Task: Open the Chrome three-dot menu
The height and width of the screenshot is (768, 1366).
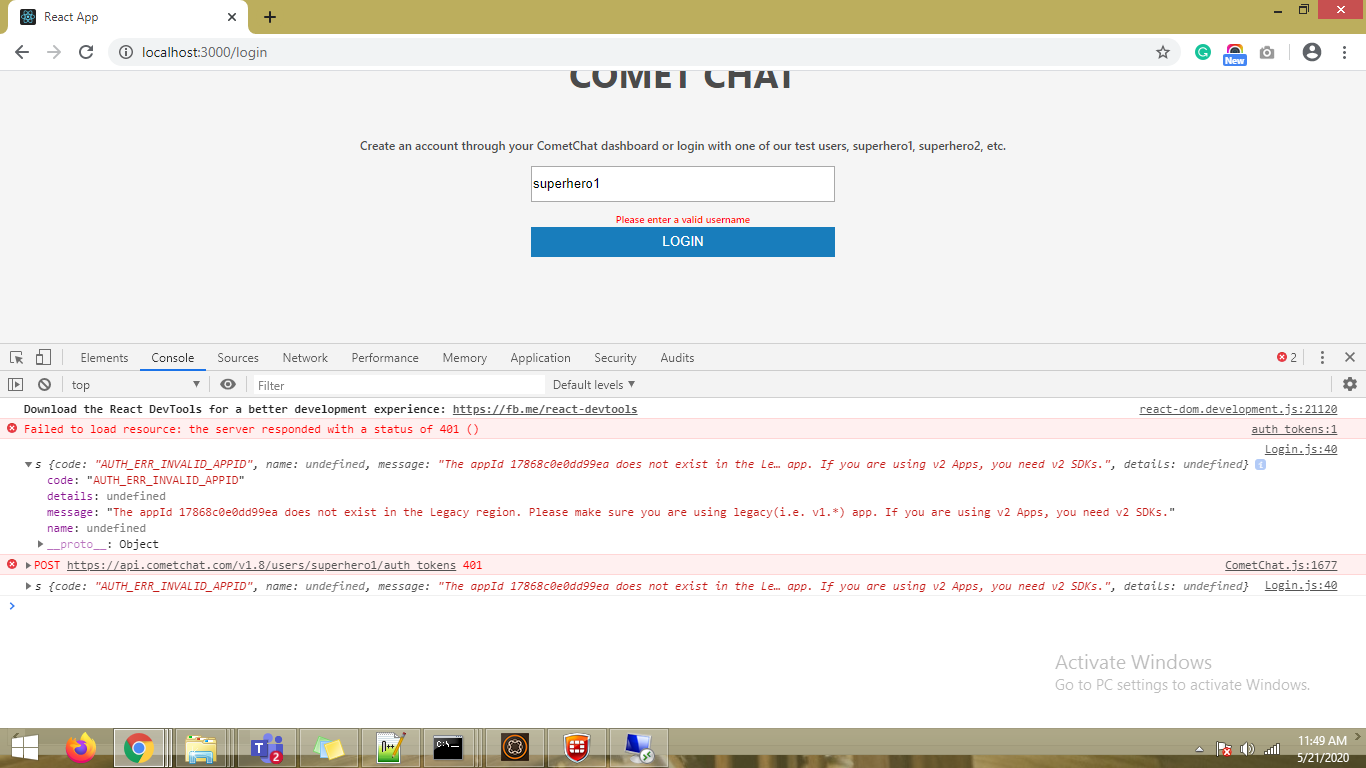Action: point(1344,52)
